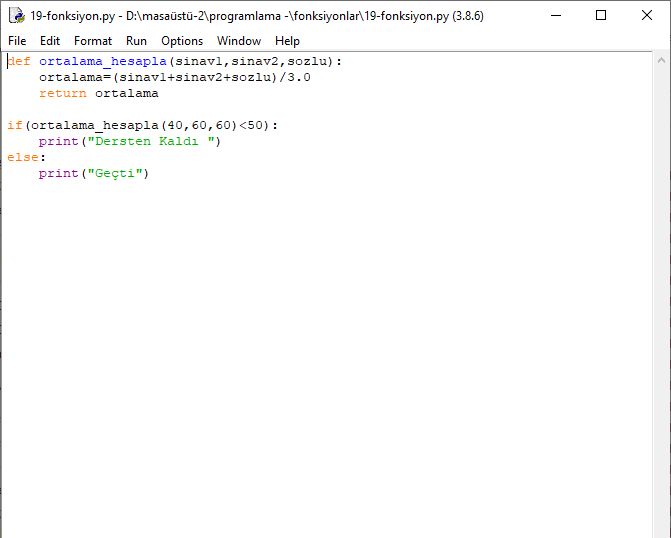The image size is (671, 538).
Task: Click the "Geçti" string in the last print
Action: coord(118,173)
